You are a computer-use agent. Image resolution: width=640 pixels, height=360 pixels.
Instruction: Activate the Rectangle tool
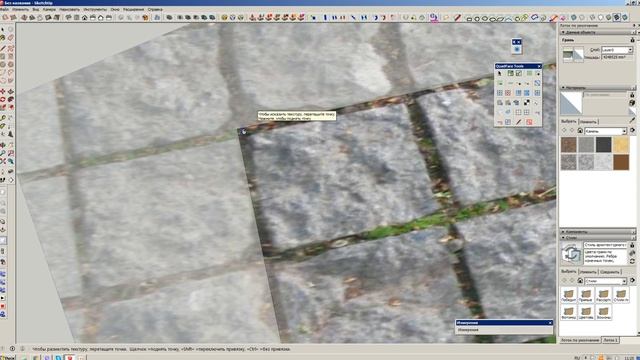[3, 56]
